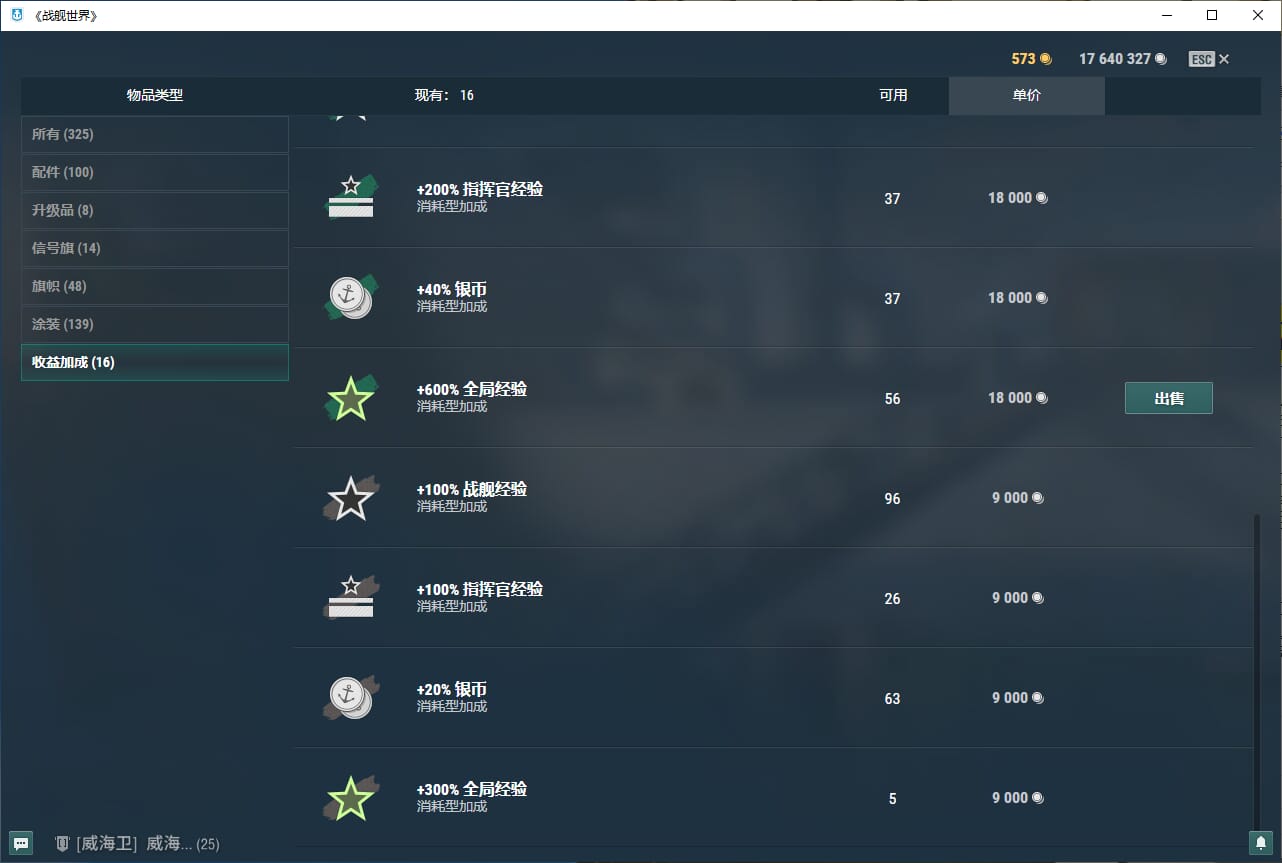Sort by the 单价 column header
This screenshot has height=863, width=1282.
(1026, 95)
